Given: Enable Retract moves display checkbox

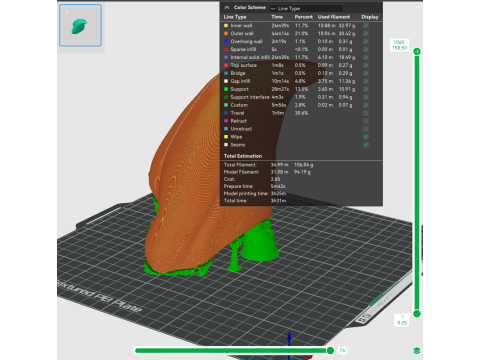Looking at the screenshot, I should tap(366, 121).
